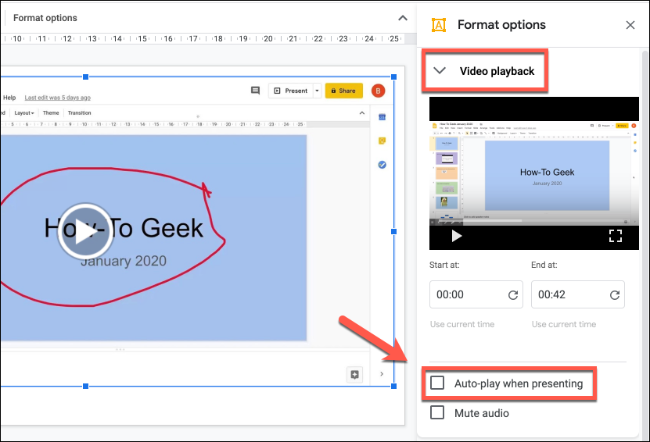This screenshot has height=442, width=650.
Task: Click the End at time field
Action: (x=564, y=295)
